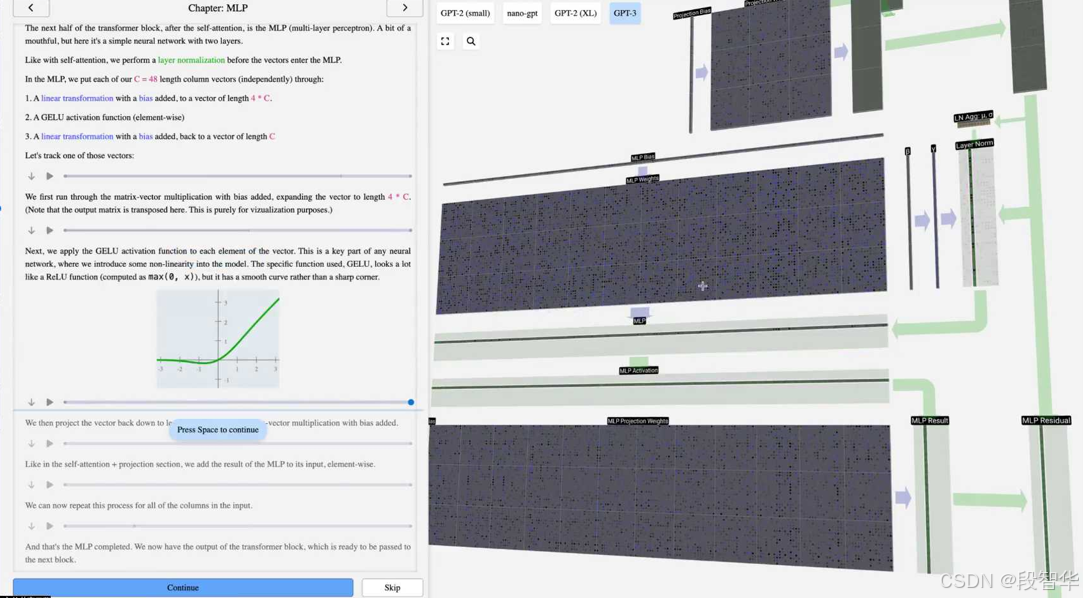The image size is (1083, 598).
Task: Open the layer normalization link
Action: pyautogui.click(x=191, y=60)
